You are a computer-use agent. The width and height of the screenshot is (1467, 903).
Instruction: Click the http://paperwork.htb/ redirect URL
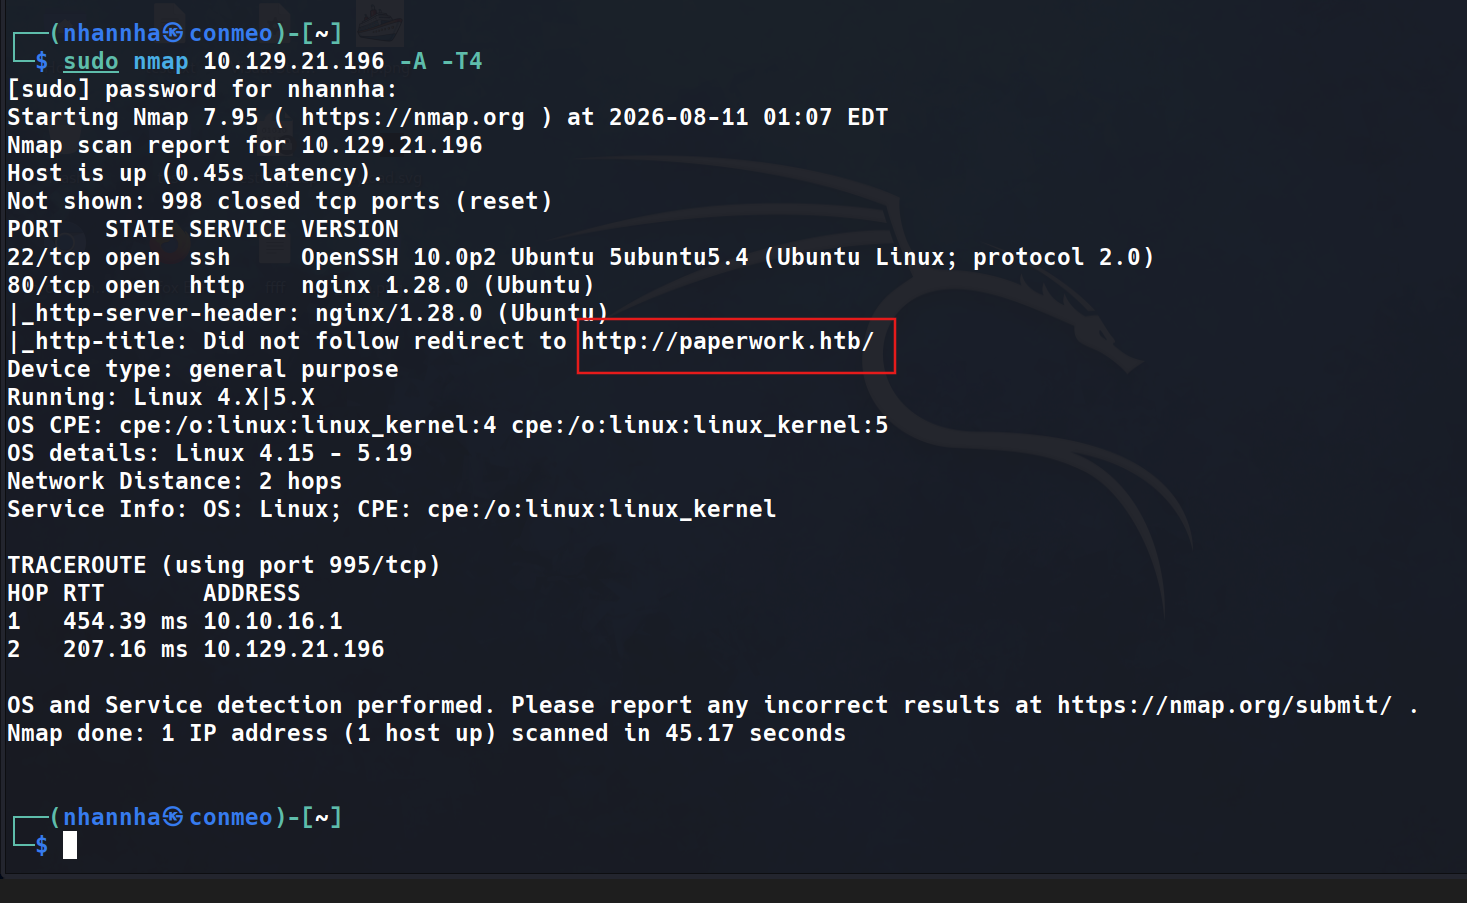click(727, 341)
